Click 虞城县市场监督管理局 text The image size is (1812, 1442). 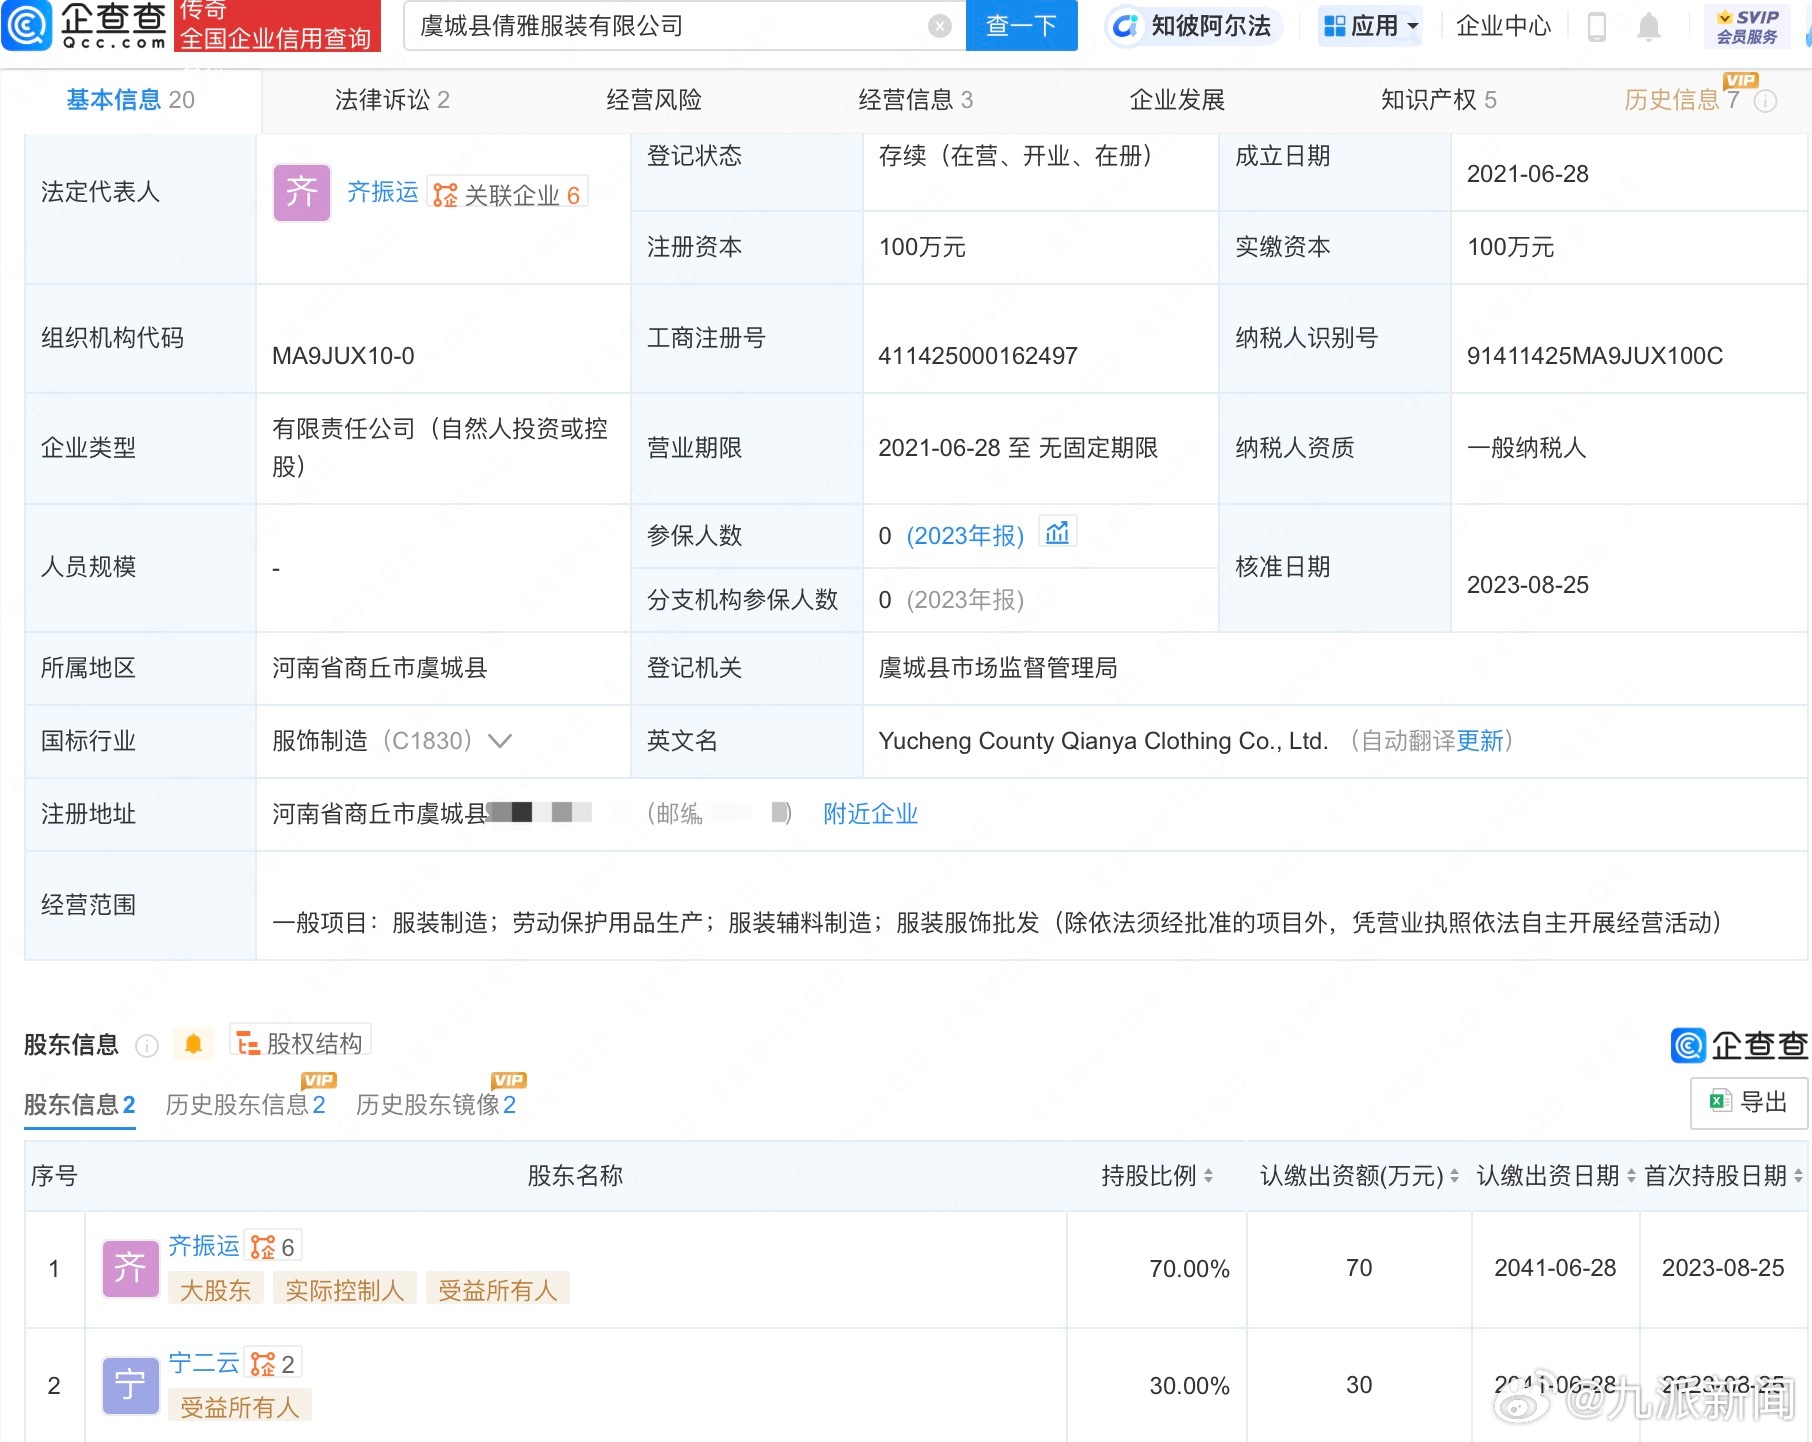[x=998, y=668]
